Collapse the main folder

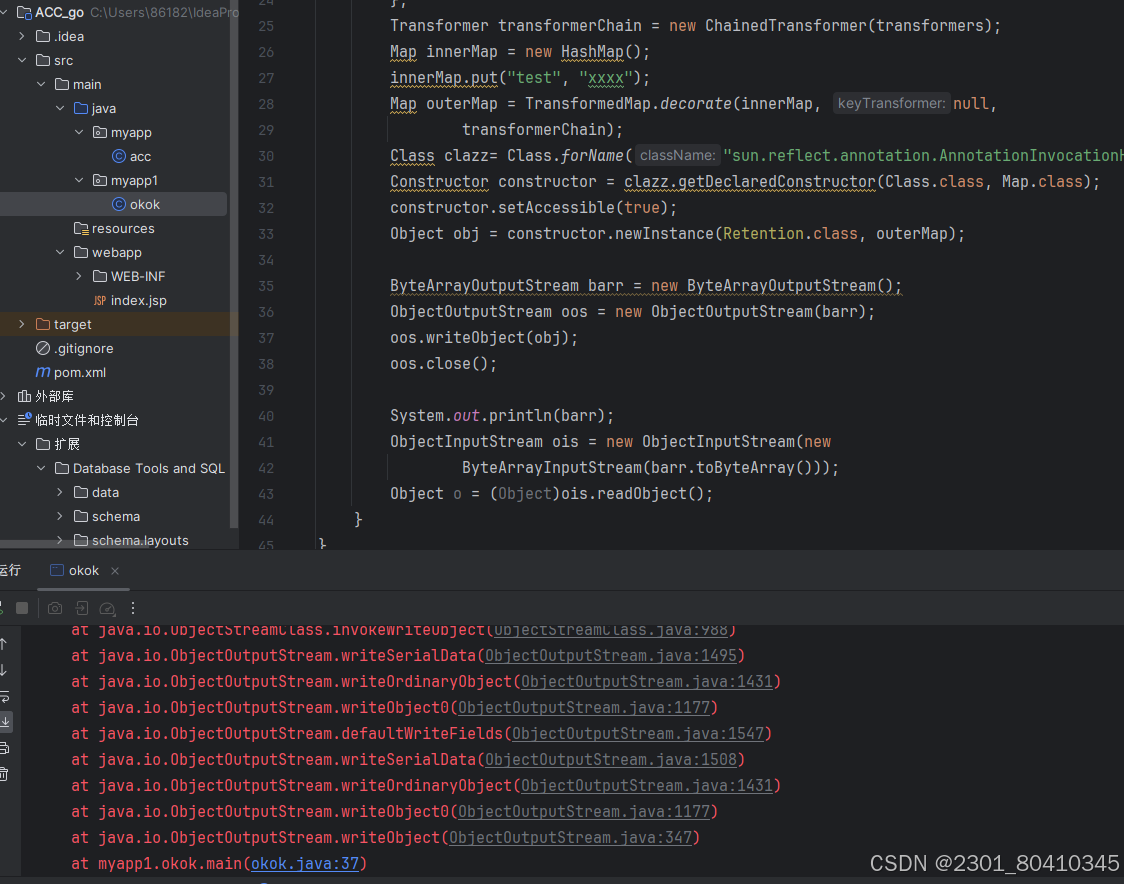click(x=41, y=84)
